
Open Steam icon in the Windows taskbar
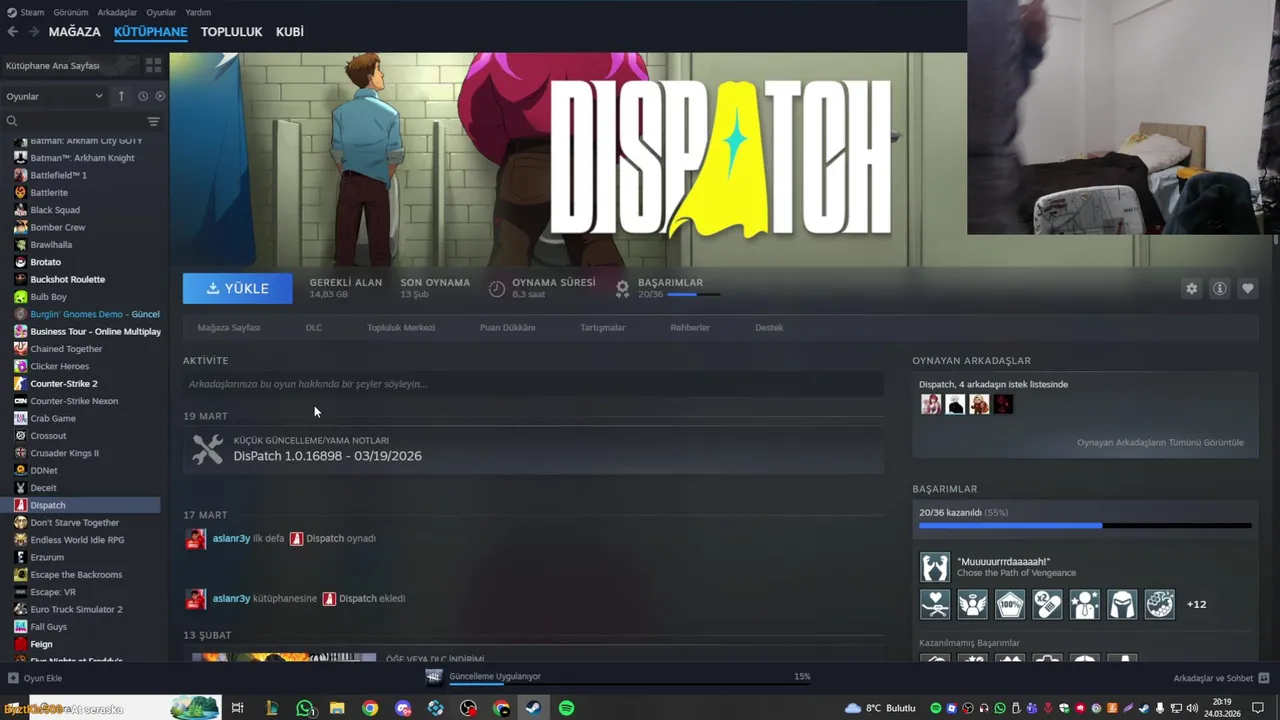pyautogui.click(x=534, y=708)
